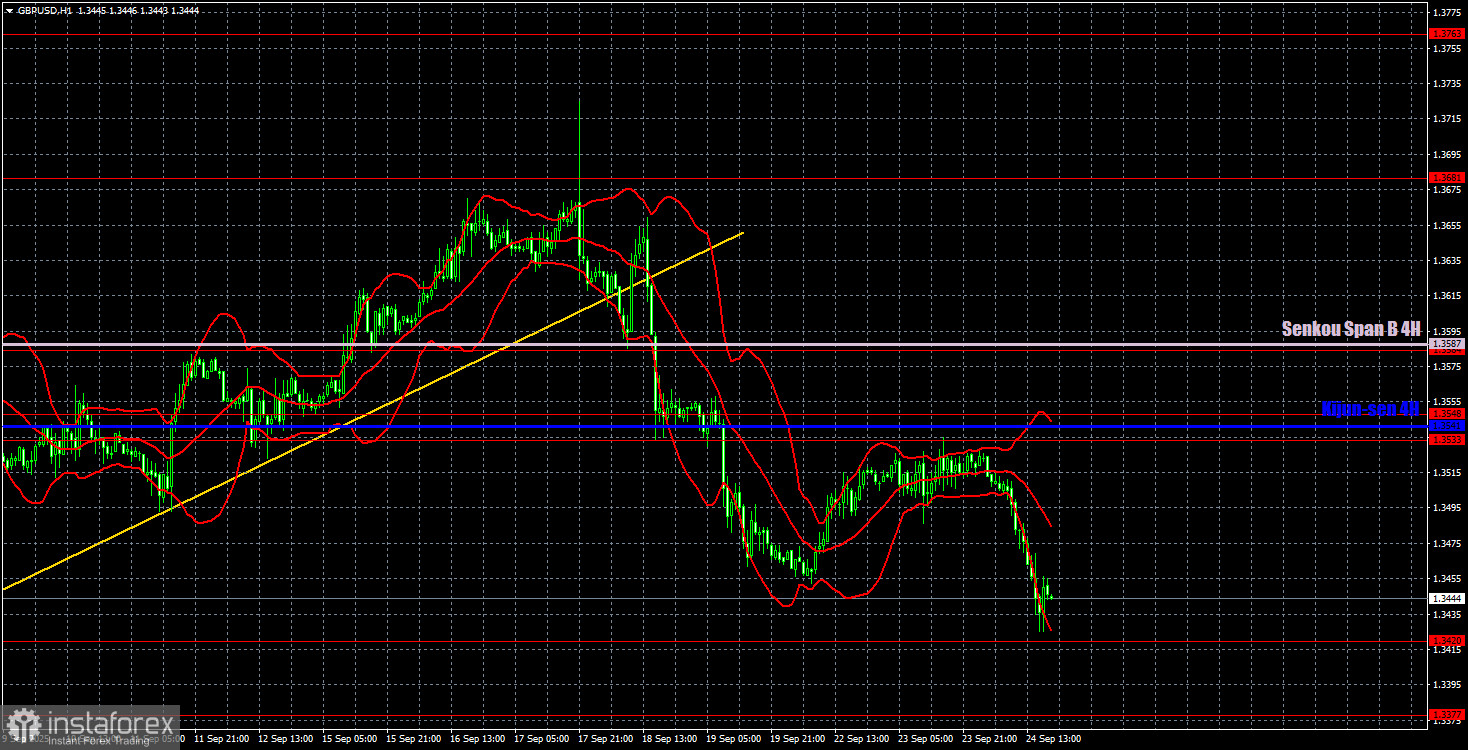Click the 1.3455 price axis label
This screenshot has height=750, width=1468.
pyautogui.click(x=1448, y=579)
